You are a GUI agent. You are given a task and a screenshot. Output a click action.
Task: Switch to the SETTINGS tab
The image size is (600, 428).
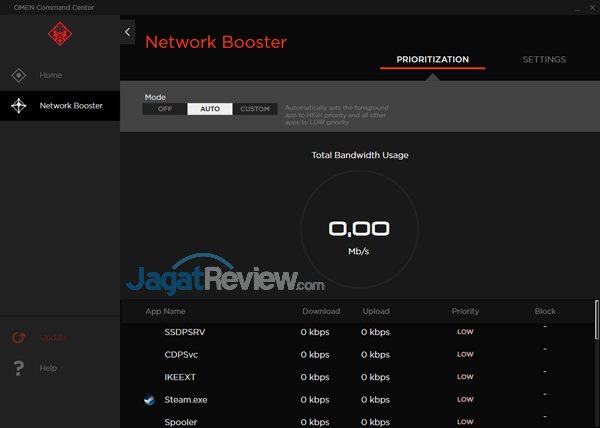click(x=544, y=60)
